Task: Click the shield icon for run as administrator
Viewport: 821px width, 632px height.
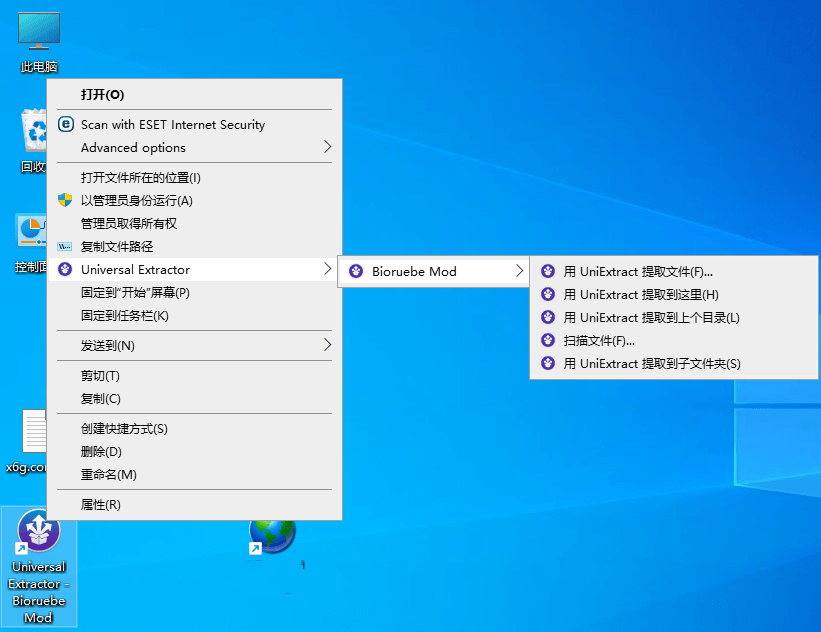Action: [66, 200]
